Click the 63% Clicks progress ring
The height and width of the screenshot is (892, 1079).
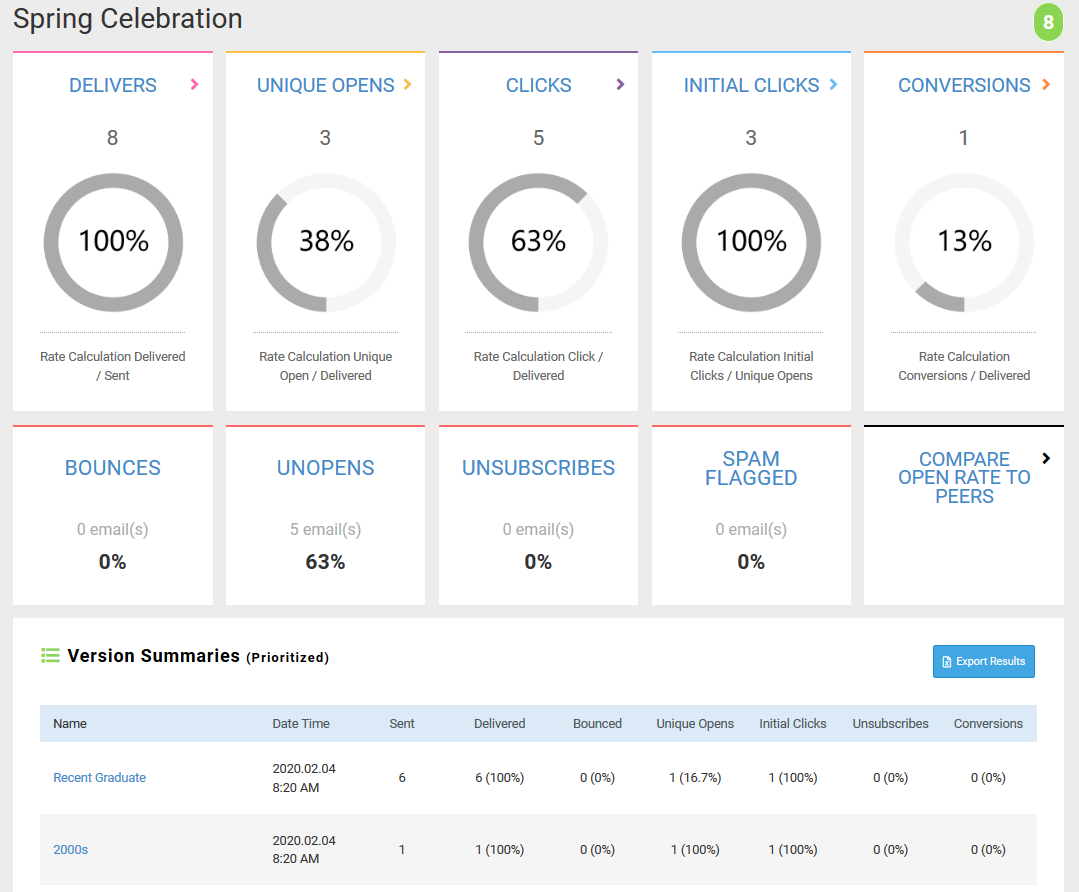538,242
